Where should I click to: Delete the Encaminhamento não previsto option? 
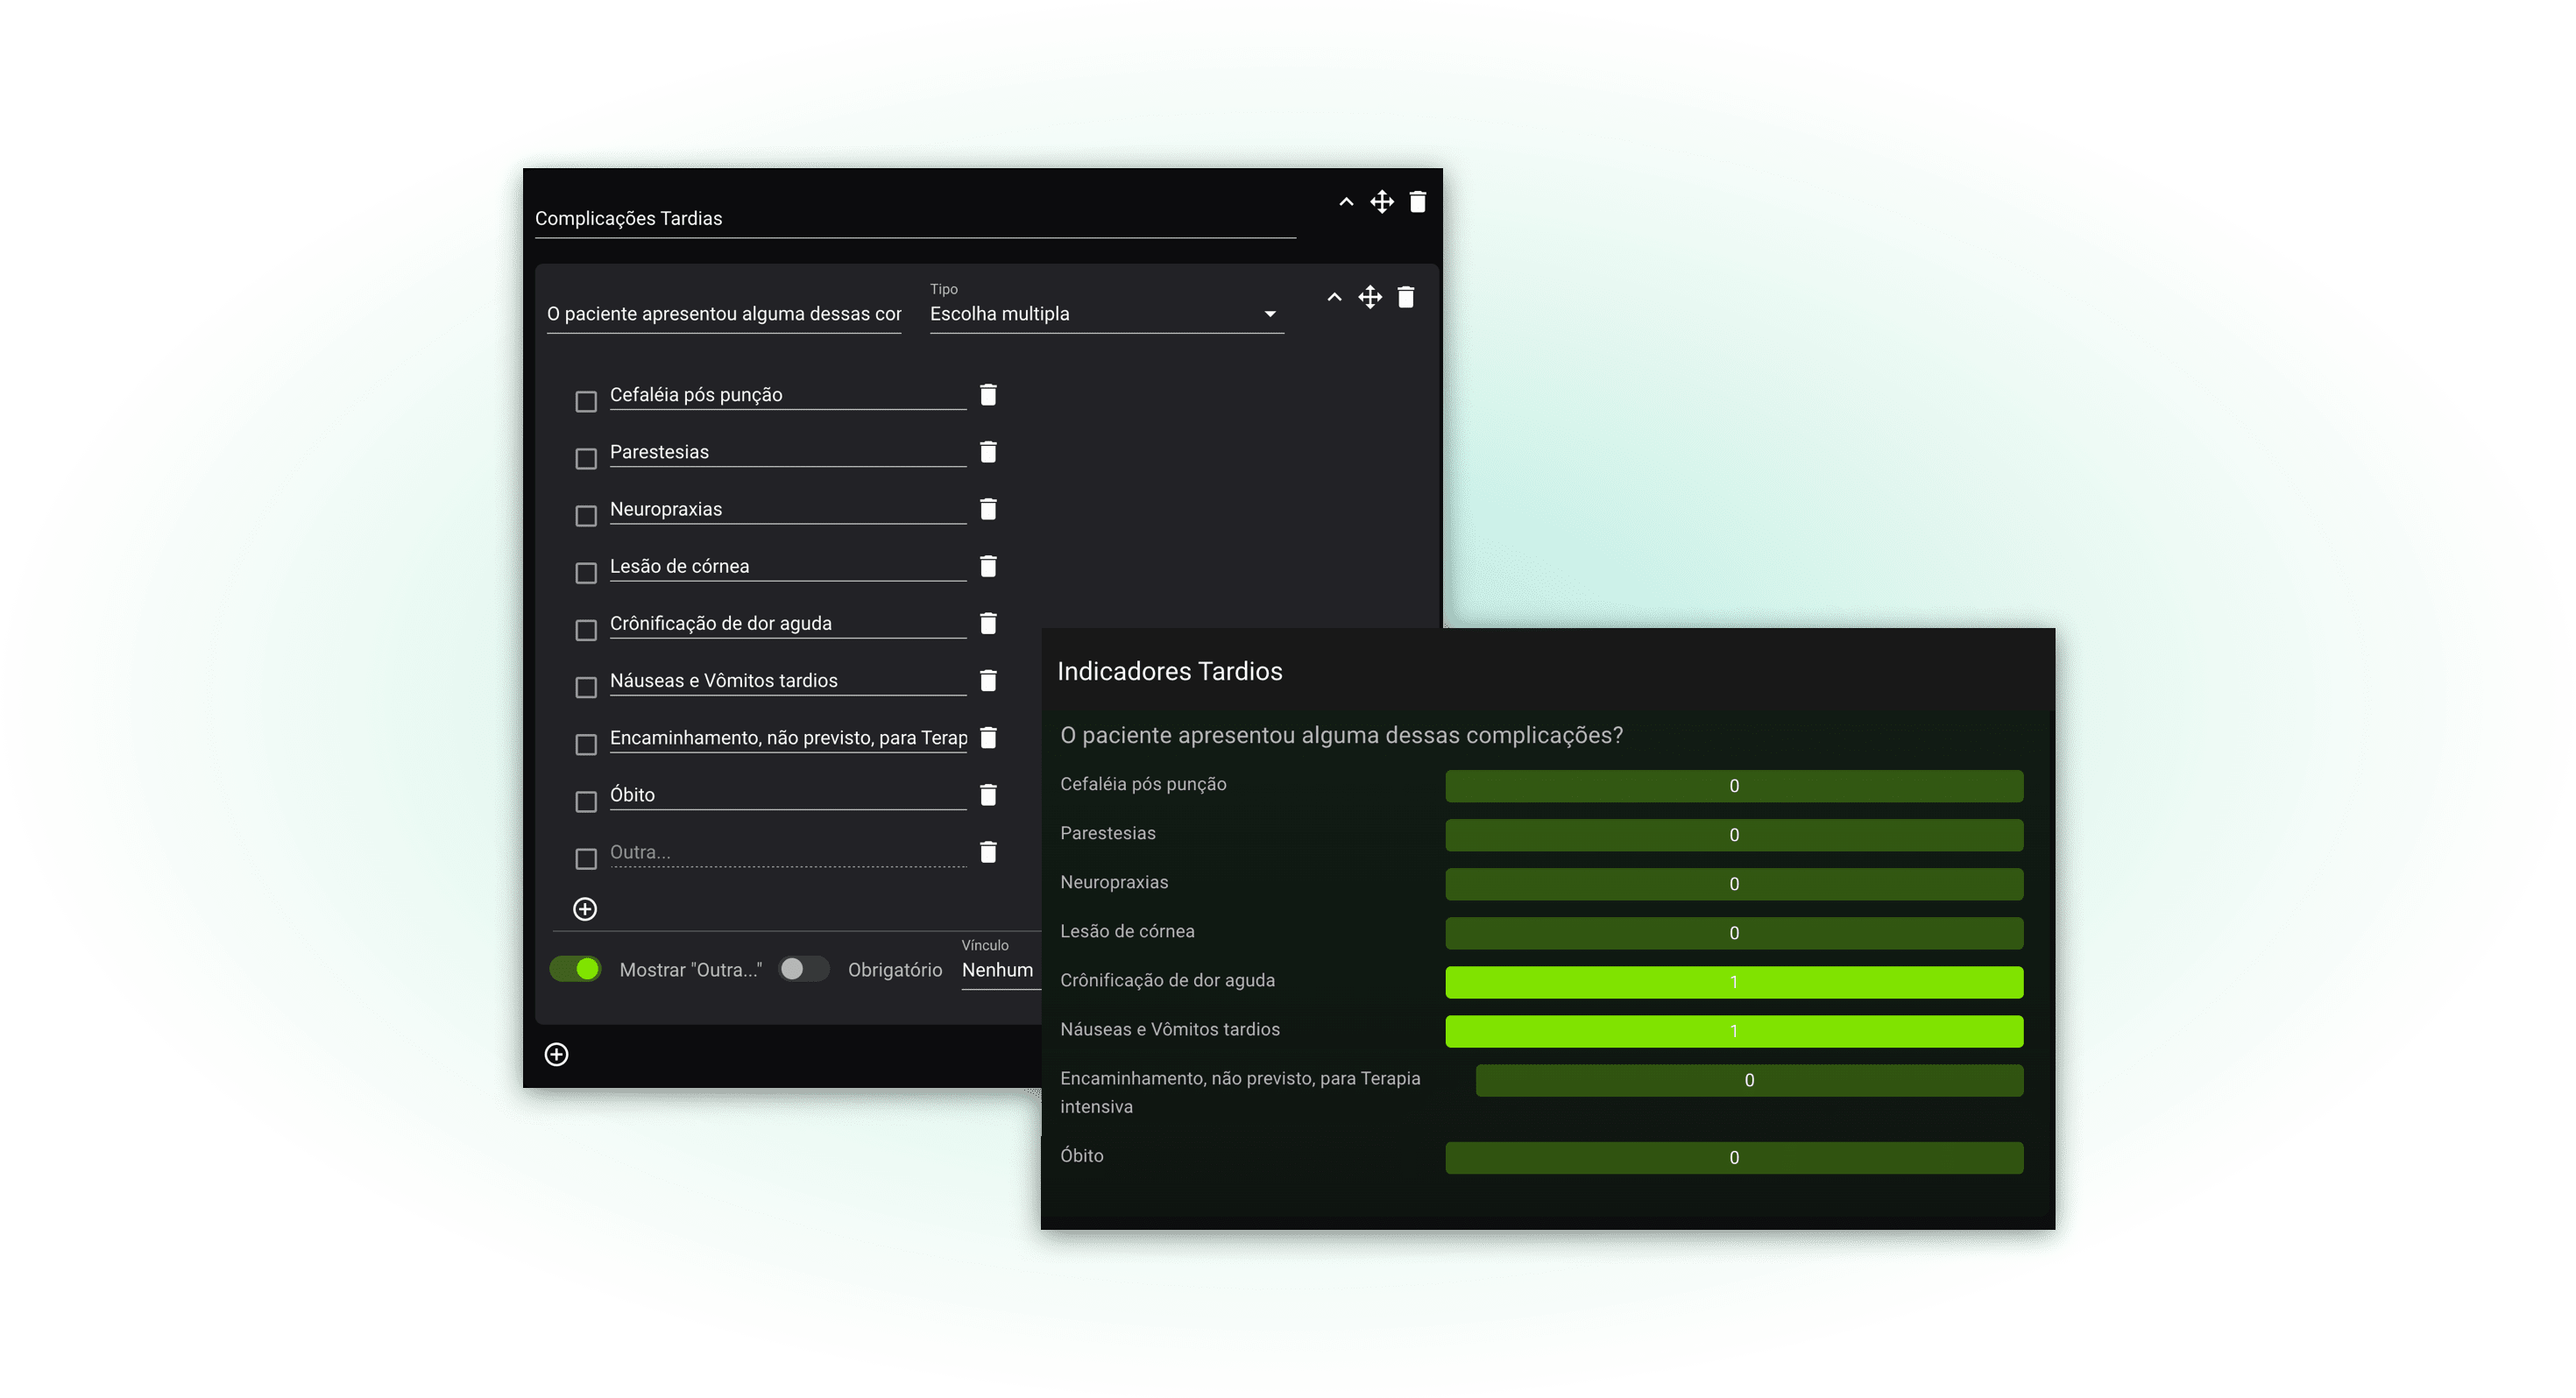pyautogui.click(x=988, y=738)
